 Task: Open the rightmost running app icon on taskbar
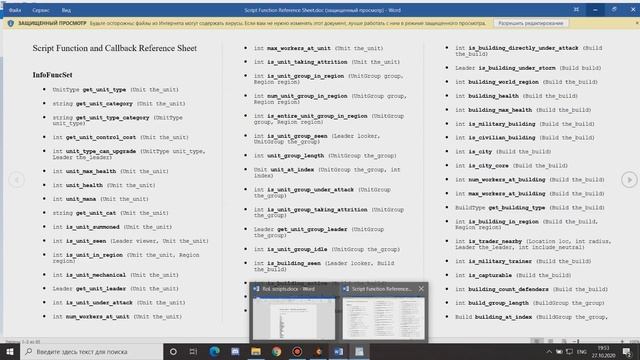click(359, 351)
